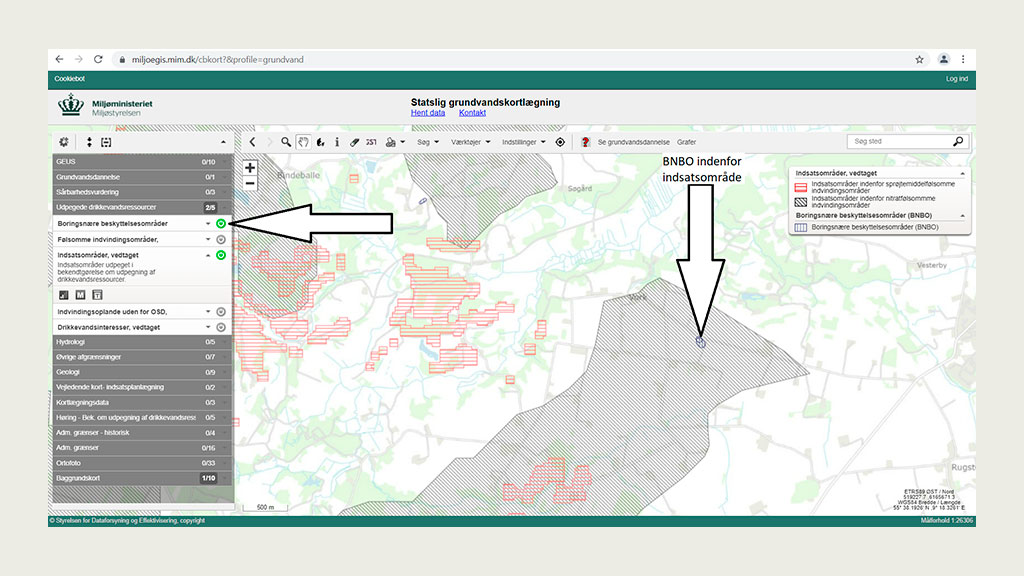
Task: Click the red question mark help icon
Action: (x=585, y=142)
